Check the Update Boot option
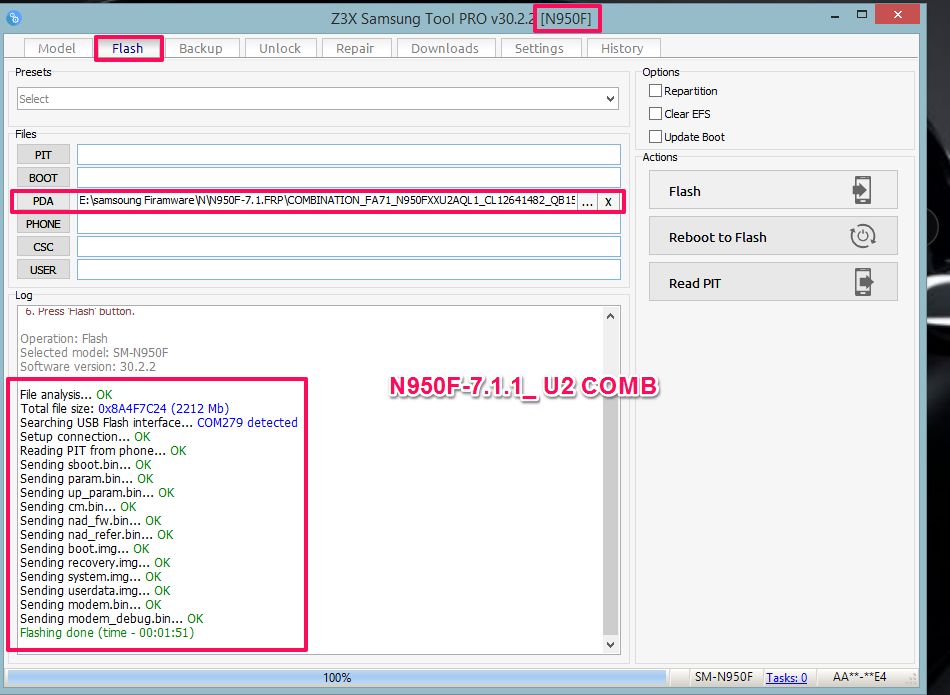 coord(655,137)
